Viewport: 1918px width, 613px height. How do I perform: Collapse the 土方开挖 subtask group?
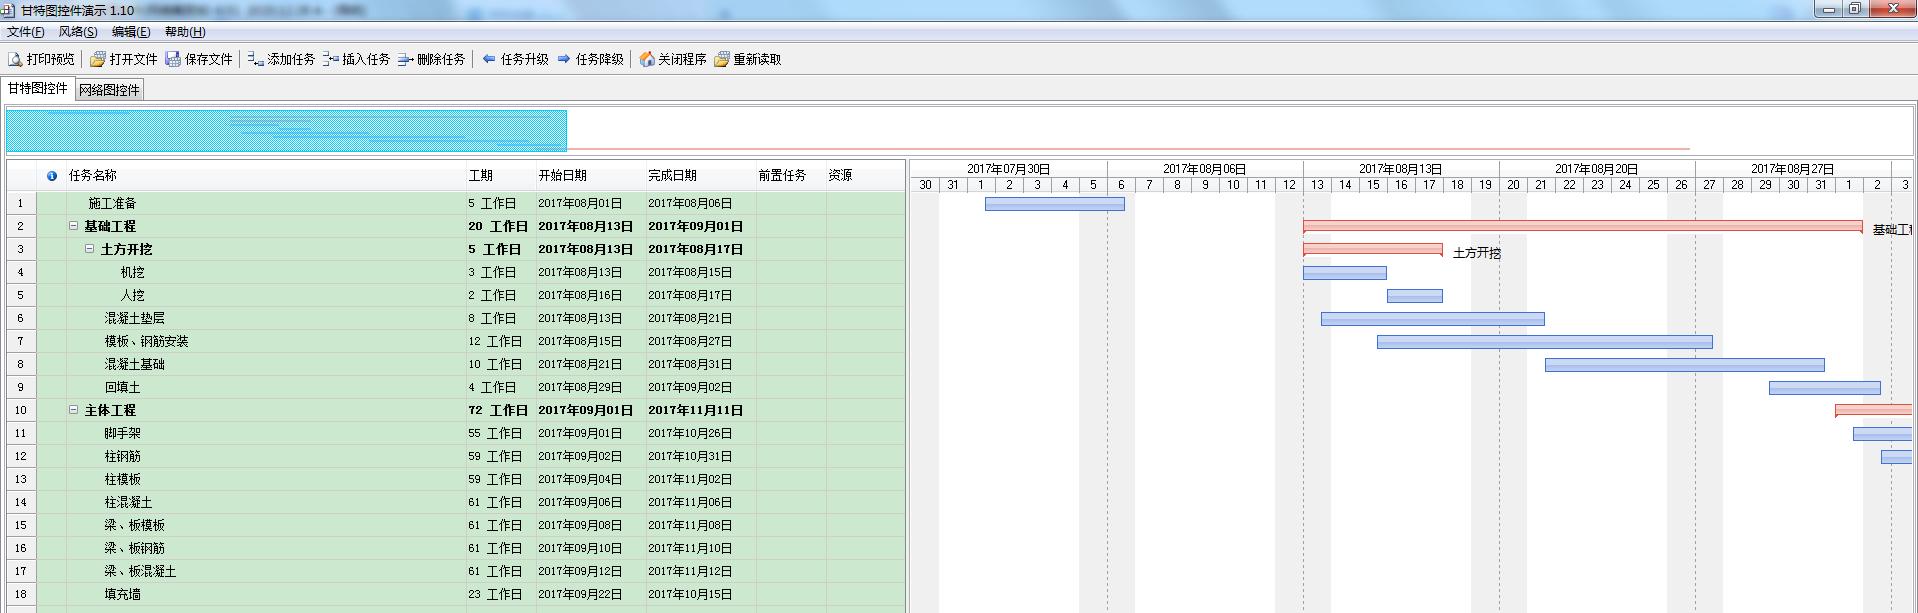click(89, 249)
